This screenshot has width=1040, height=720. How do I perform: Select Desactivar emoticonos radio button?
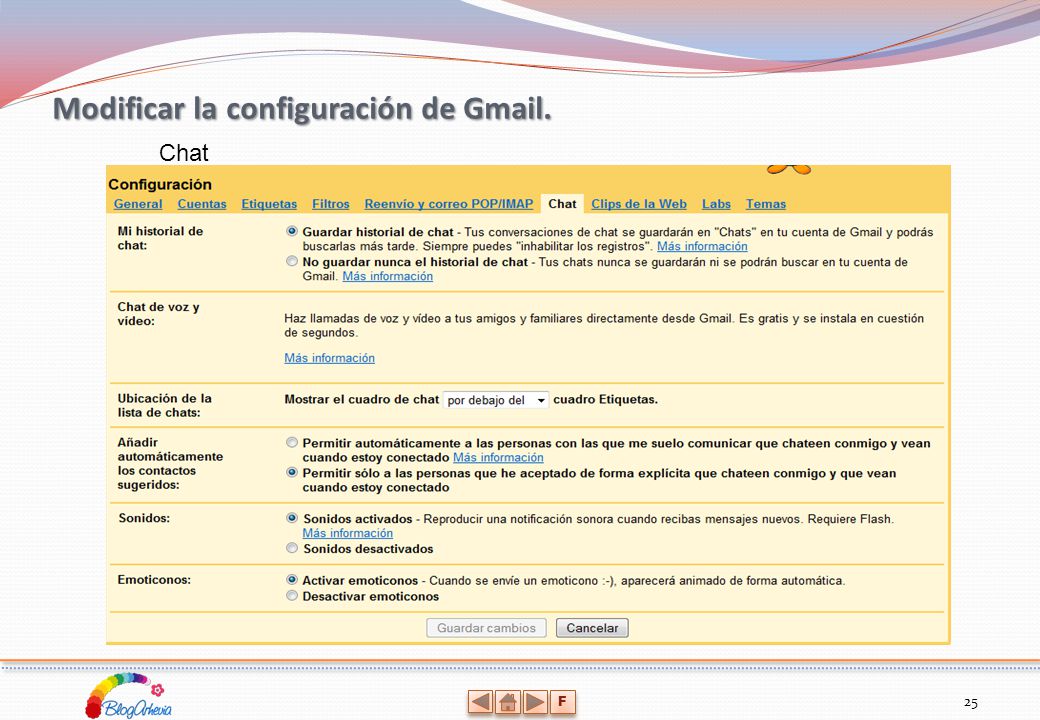(292, 595)
